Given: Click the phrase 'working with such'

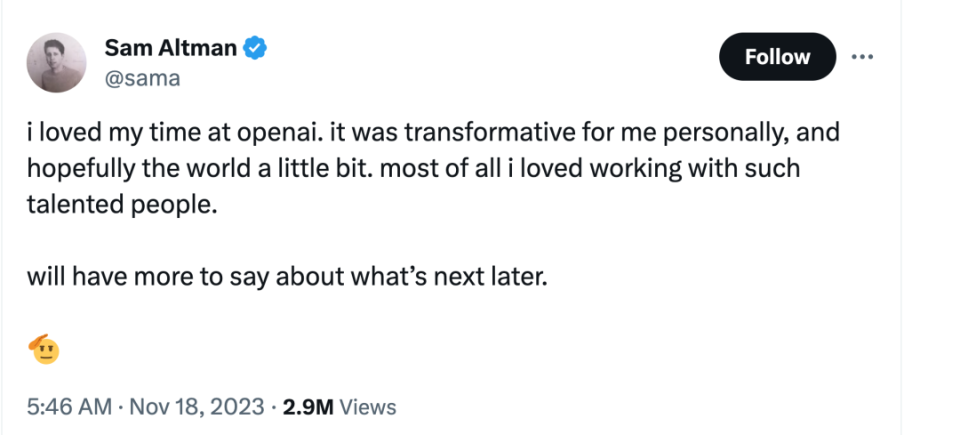Looking at the screenshot, I should point(716,167).
